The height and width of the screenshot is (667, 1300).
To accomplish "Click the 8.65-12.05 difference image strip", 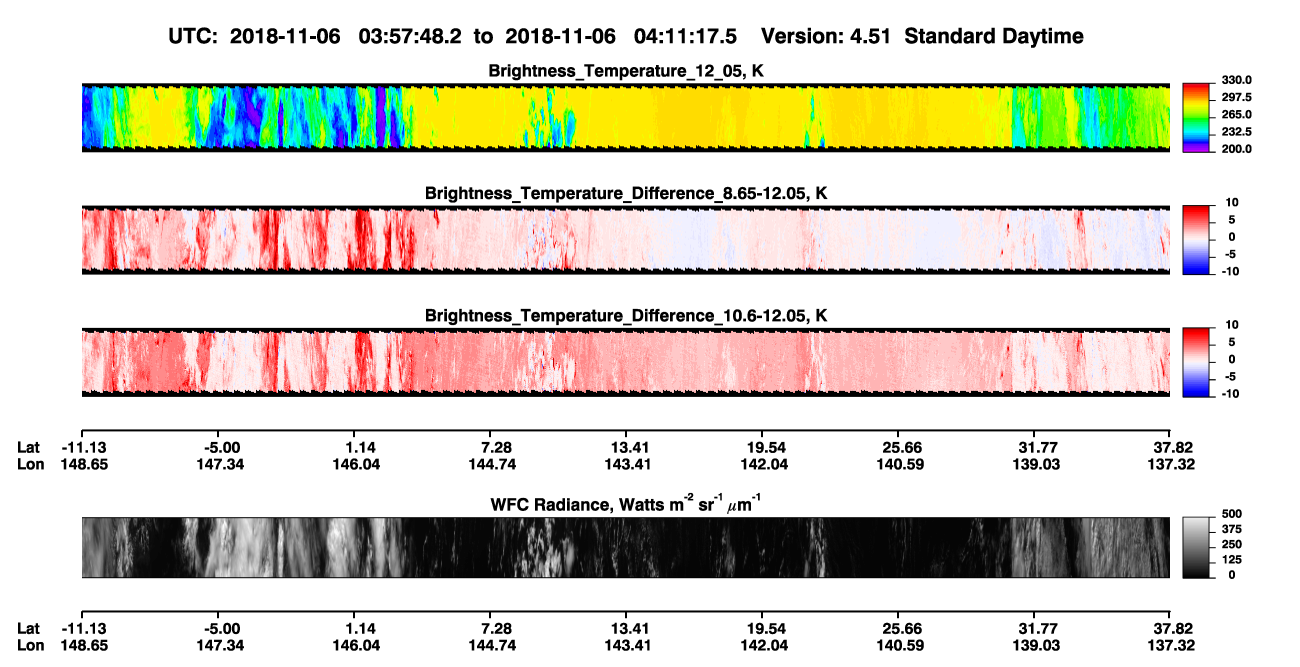I will (x=626, y=239).
